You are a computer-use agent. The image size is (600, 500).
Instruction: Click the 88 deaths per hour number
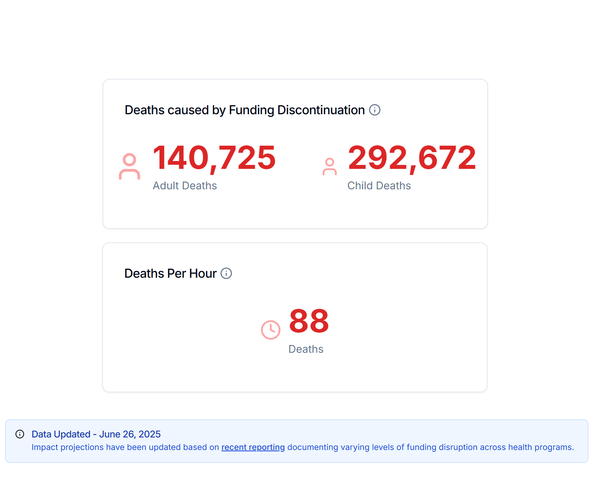[x=308, y=322]
